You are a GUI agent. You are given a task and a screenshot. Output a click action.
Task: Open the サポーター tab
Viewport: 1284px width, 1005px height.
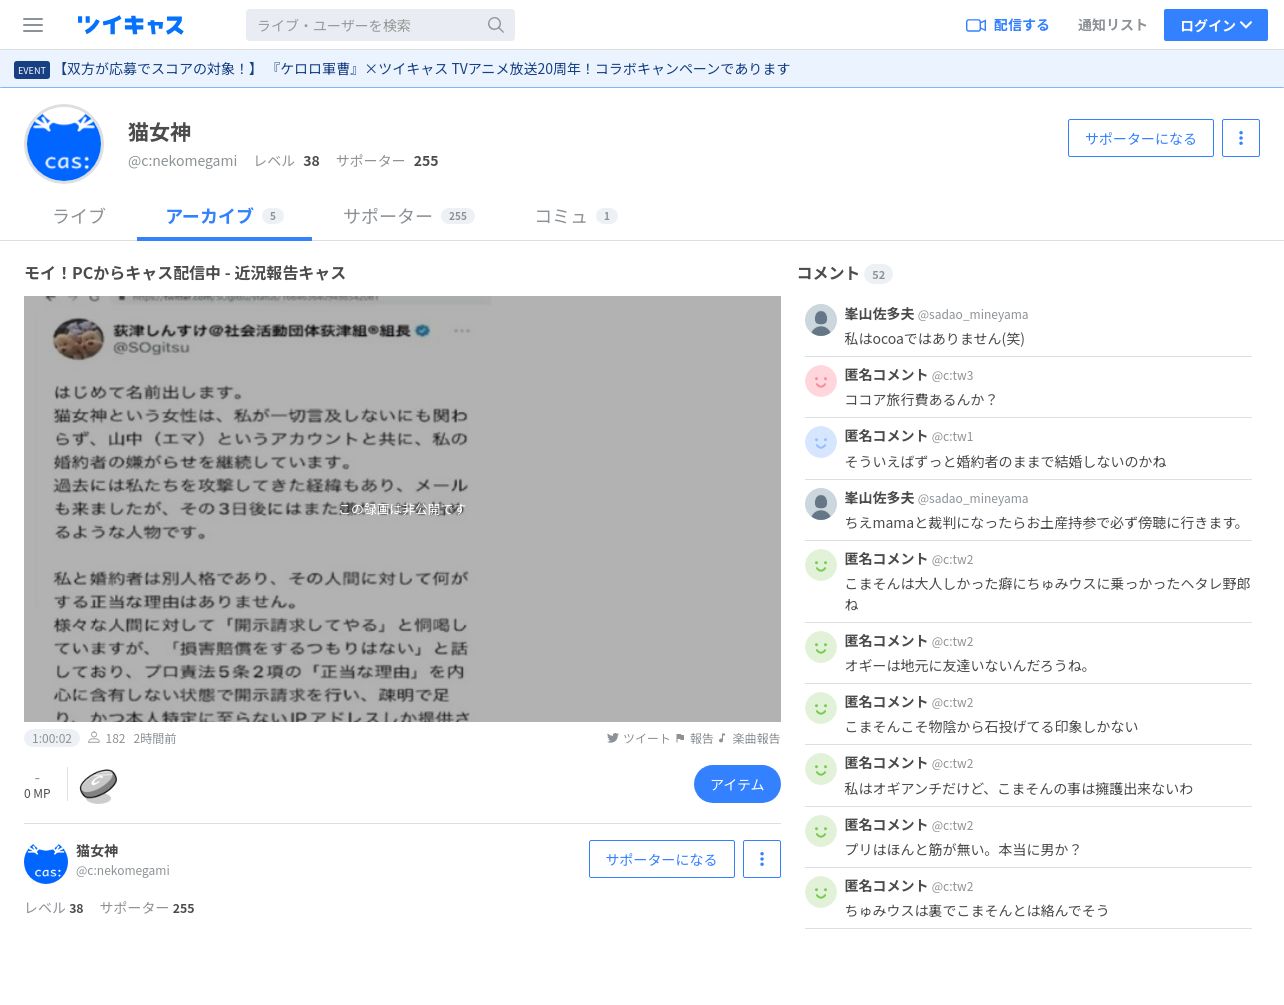coord(408,216)
